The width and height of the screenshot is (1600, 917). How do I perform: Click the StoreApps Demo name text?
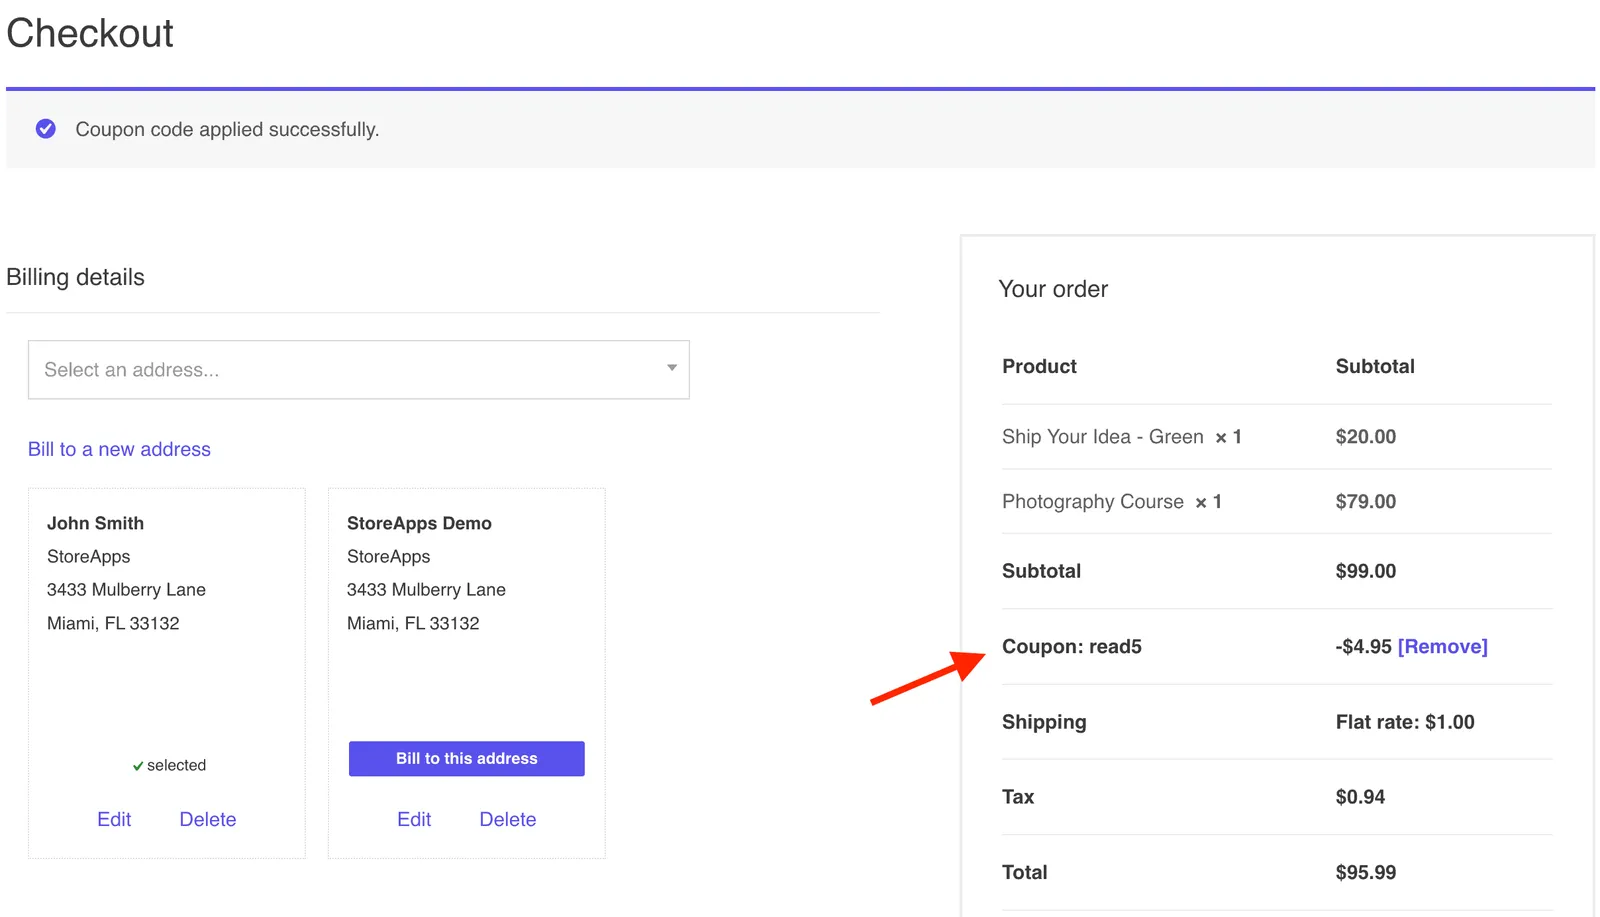click(419, 523)
